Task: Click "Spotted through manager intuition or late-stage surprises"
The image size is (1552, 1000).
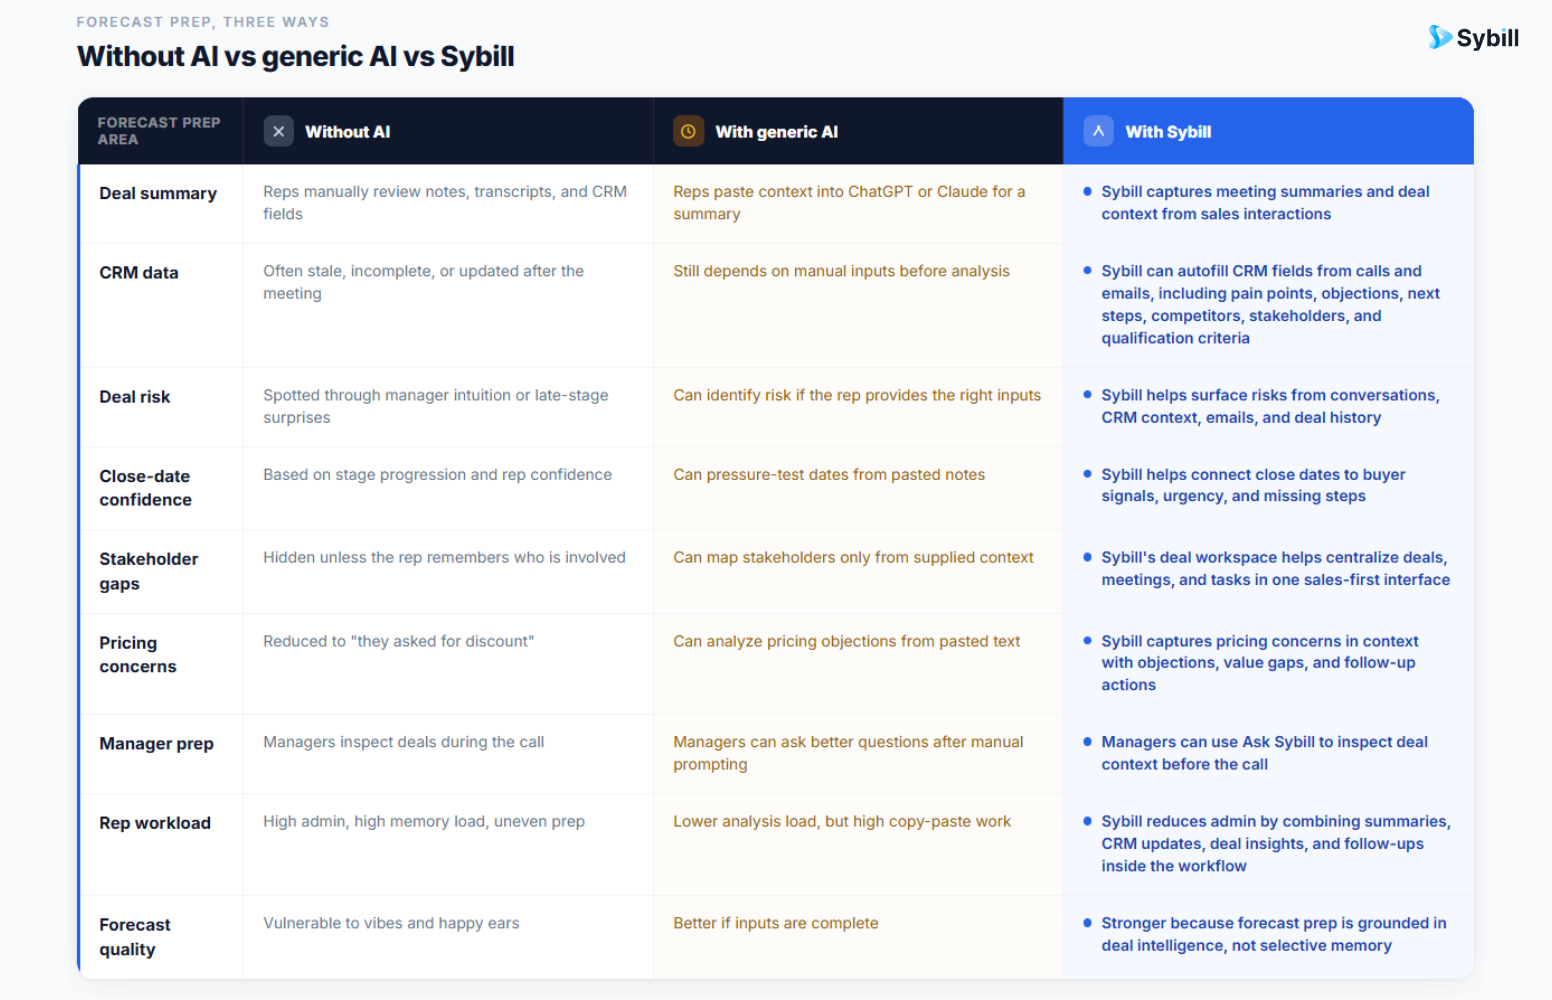Action: pos(436,406)
